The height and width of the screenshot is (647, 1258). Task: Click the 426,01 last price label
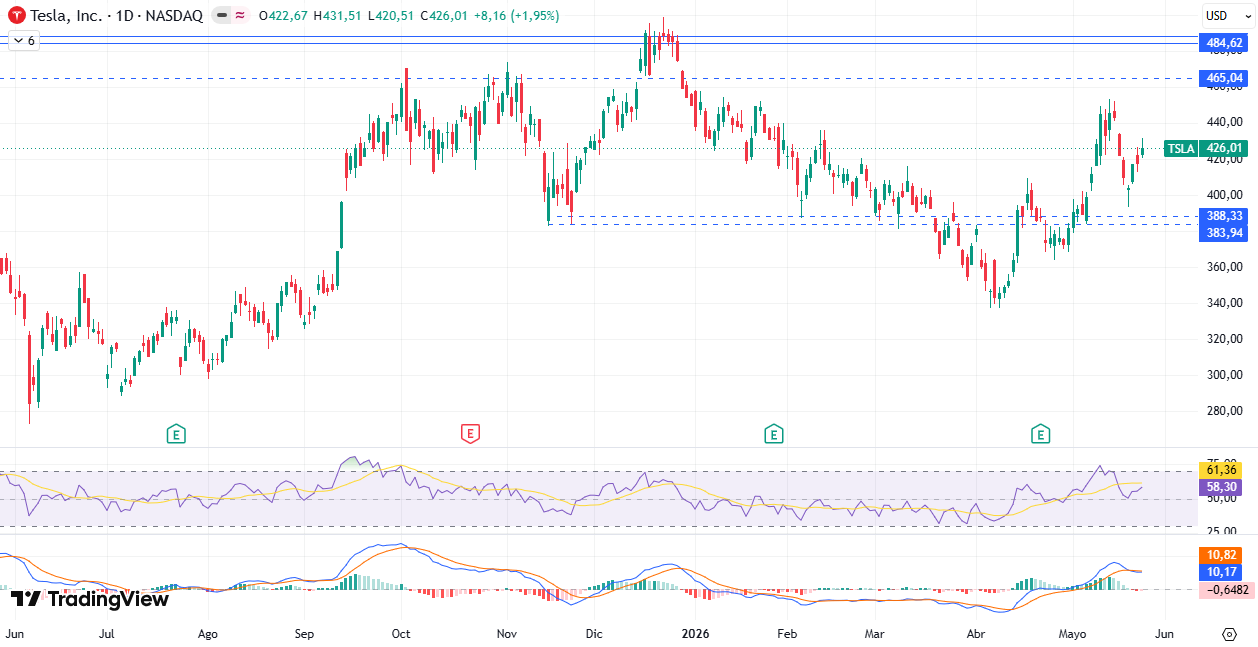[x=1224, y=149]
